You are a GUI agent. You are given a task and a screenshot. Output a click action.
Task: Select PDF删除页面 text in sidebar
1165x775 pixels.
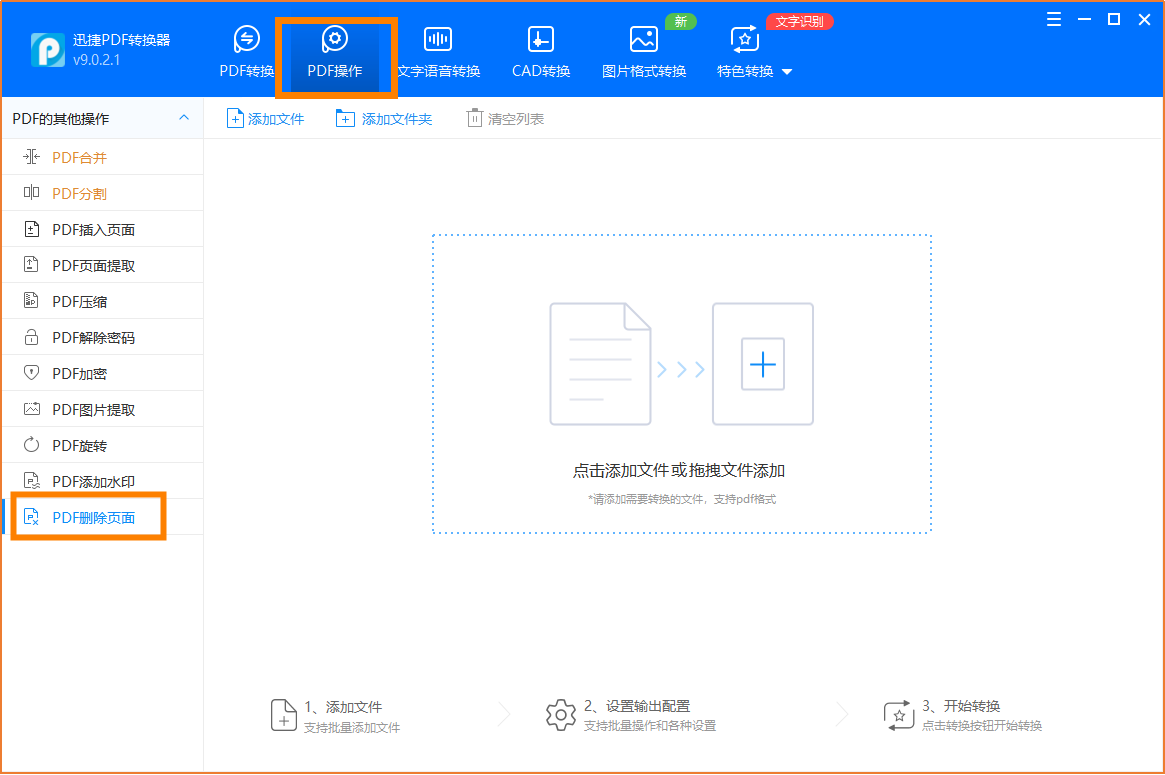click(x=94, y=518)
